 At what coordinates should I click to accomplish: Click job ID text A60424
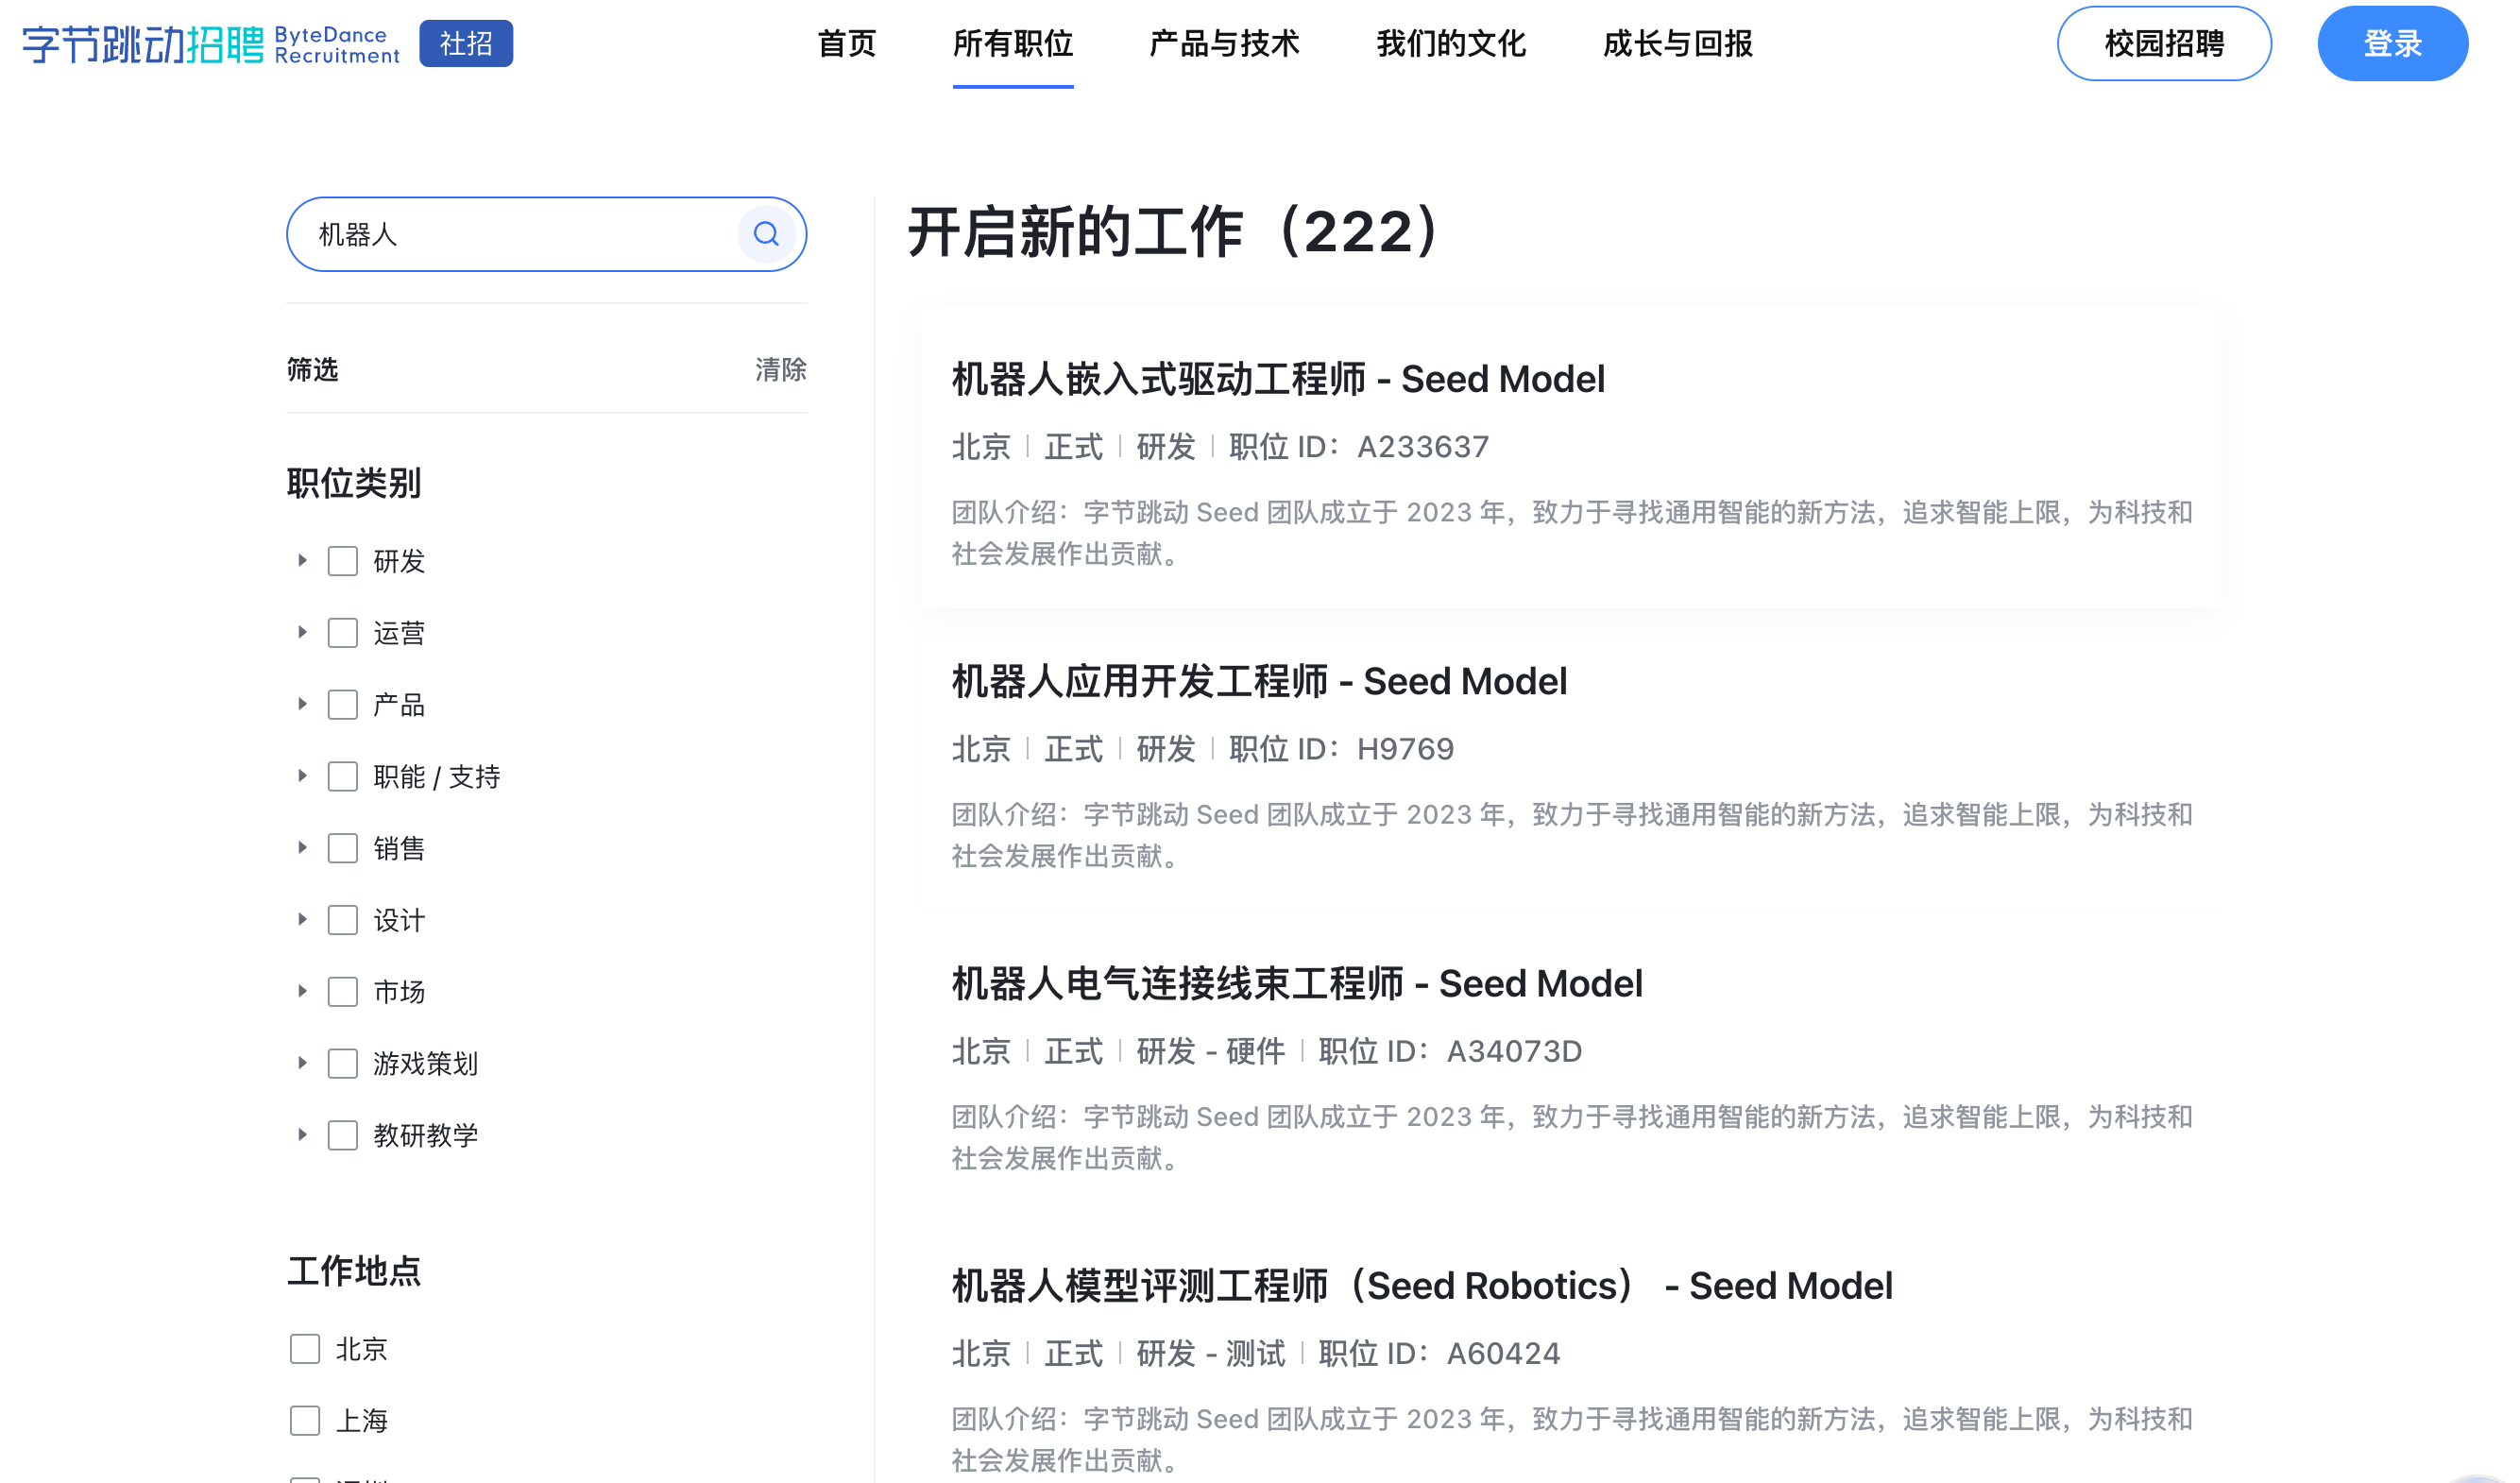(x=1503, y=1353)
